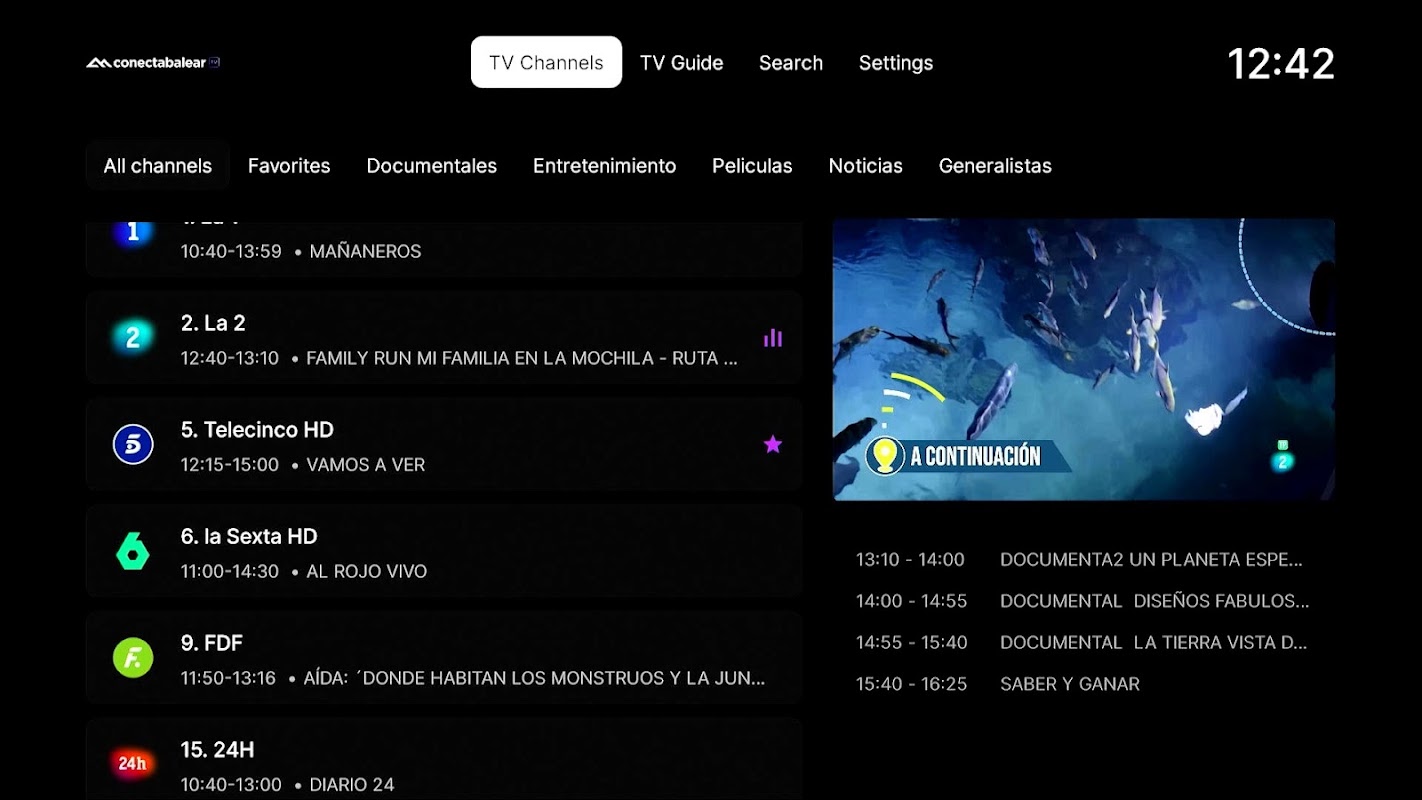Viewport: 1422px width, 800px height.
Task: Toggle the favorite star on Telecinco HD
Action: coord(773,444)
